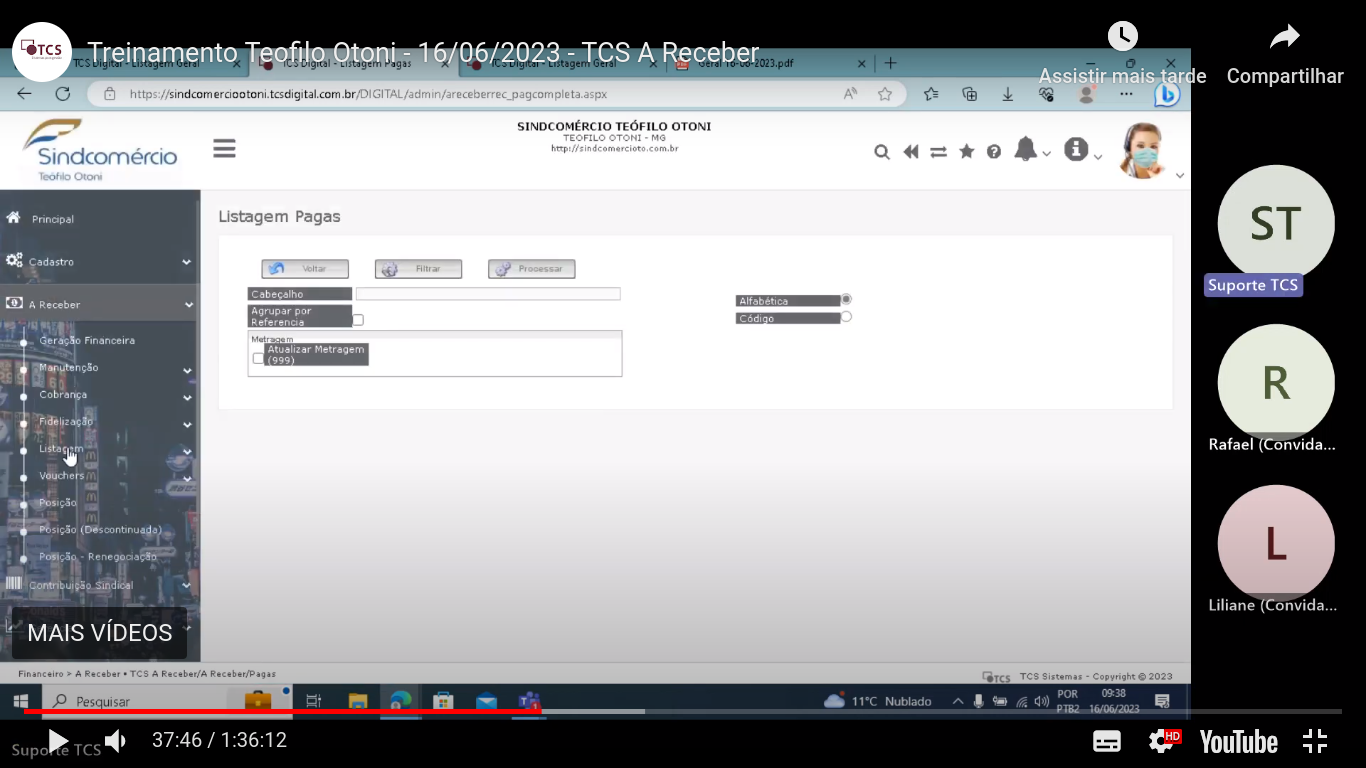Screen dimensions: 1366x768
Task: Open Geração Financeira sidebar item
Action: tap(87, 341)
